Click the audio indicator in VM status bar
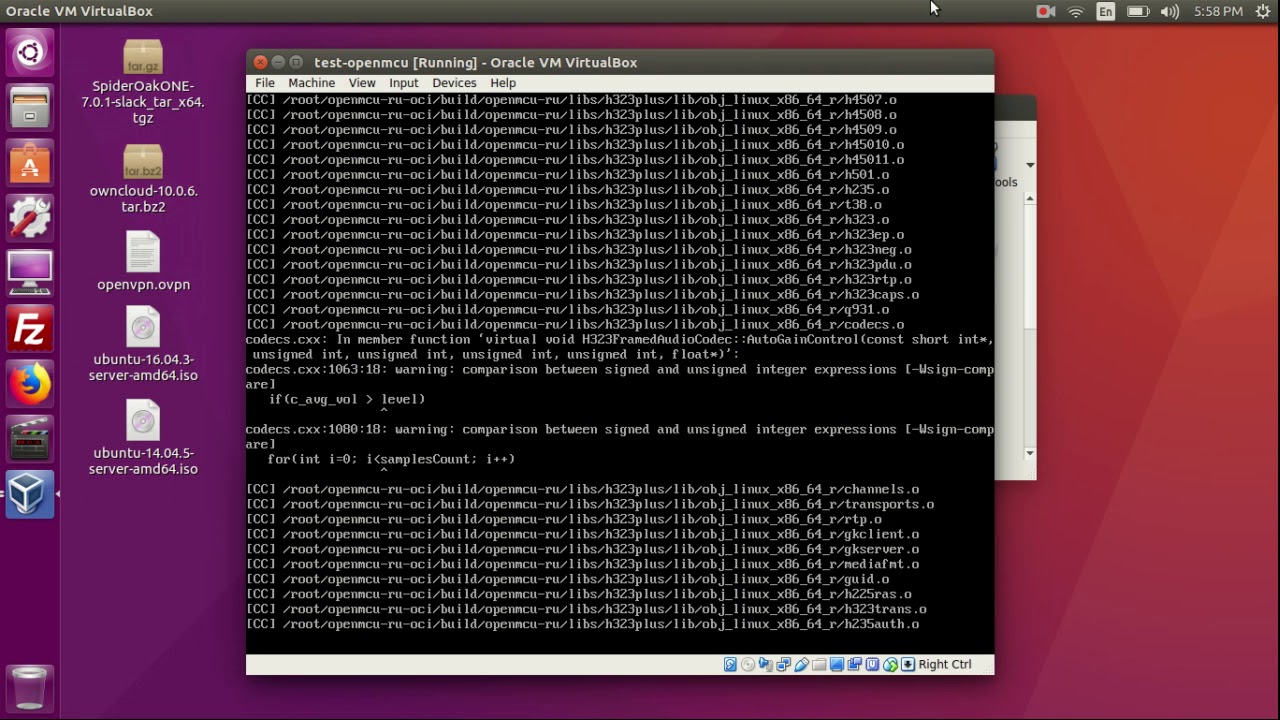 pos(766,664)
